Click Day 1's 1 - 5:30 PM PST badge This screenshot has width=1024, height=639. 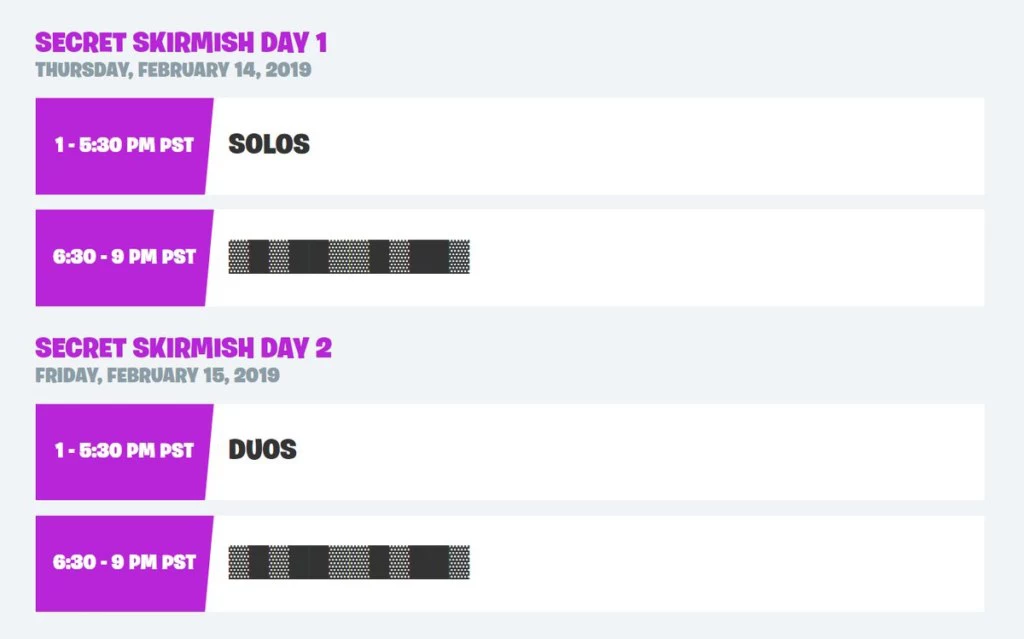(124, 146)
